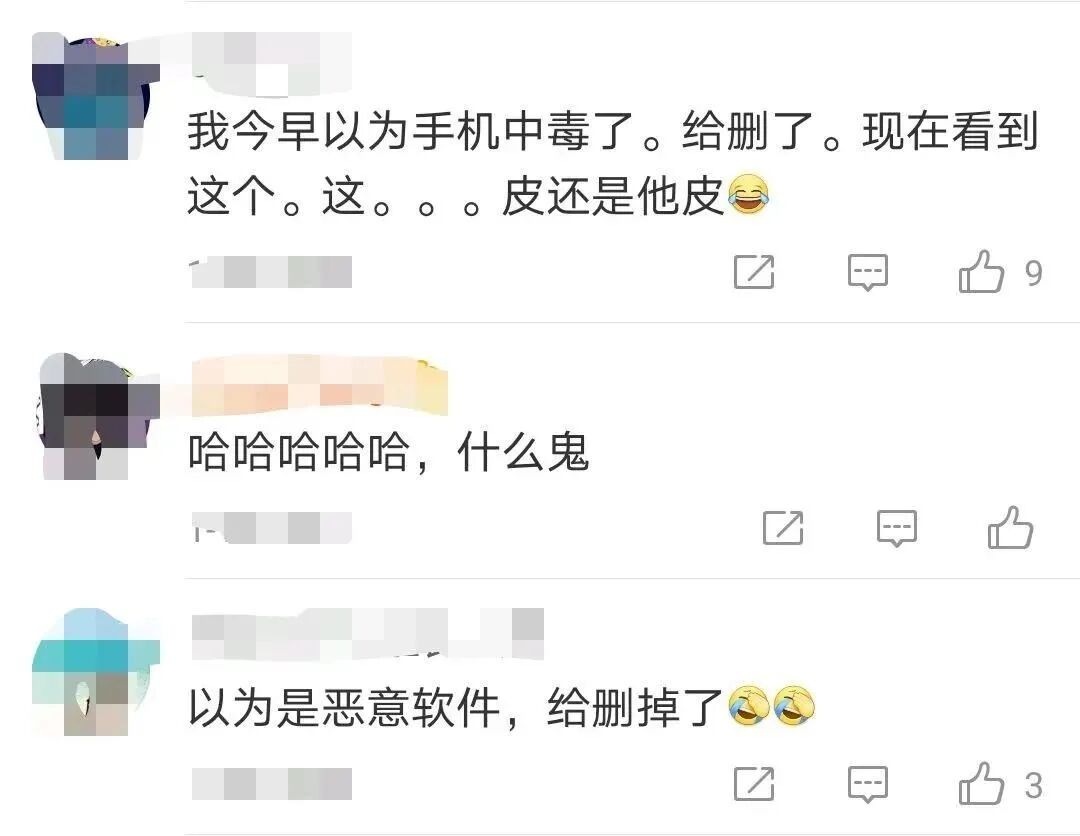This screenshot has height=836, width=1080.
Task: Repost the 恶意软件 comment
Action: coord(754,784)
